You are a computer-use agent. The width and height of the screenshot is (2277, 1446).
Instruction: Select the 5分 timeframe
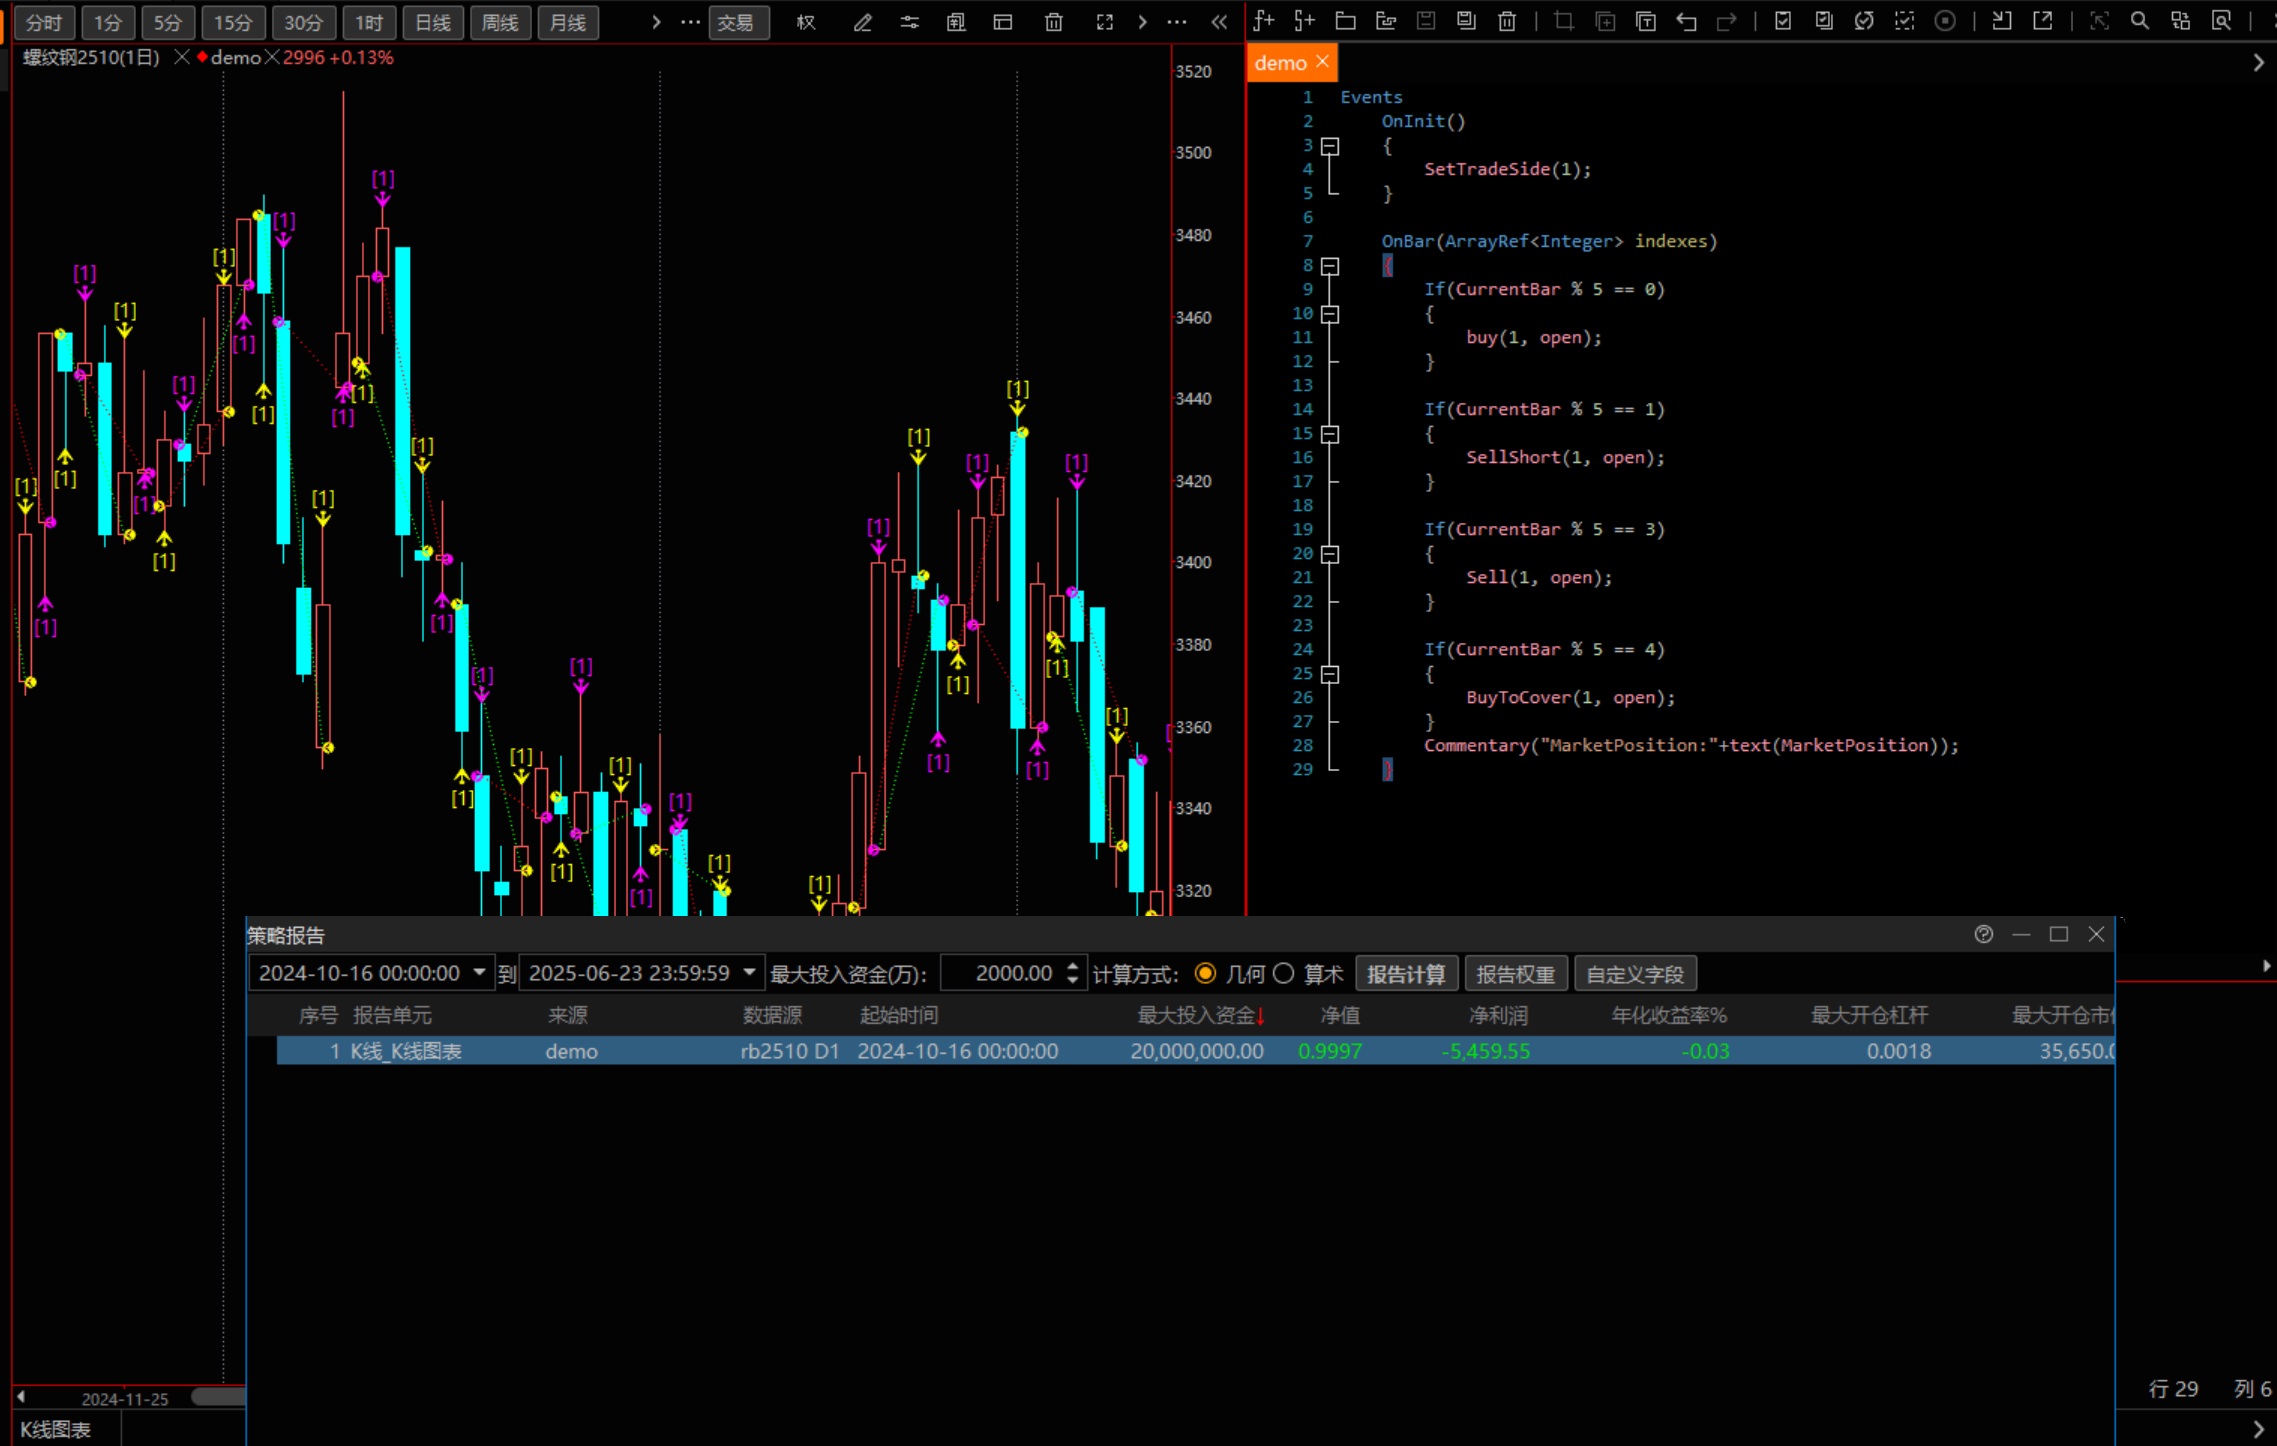click(168, 22)
